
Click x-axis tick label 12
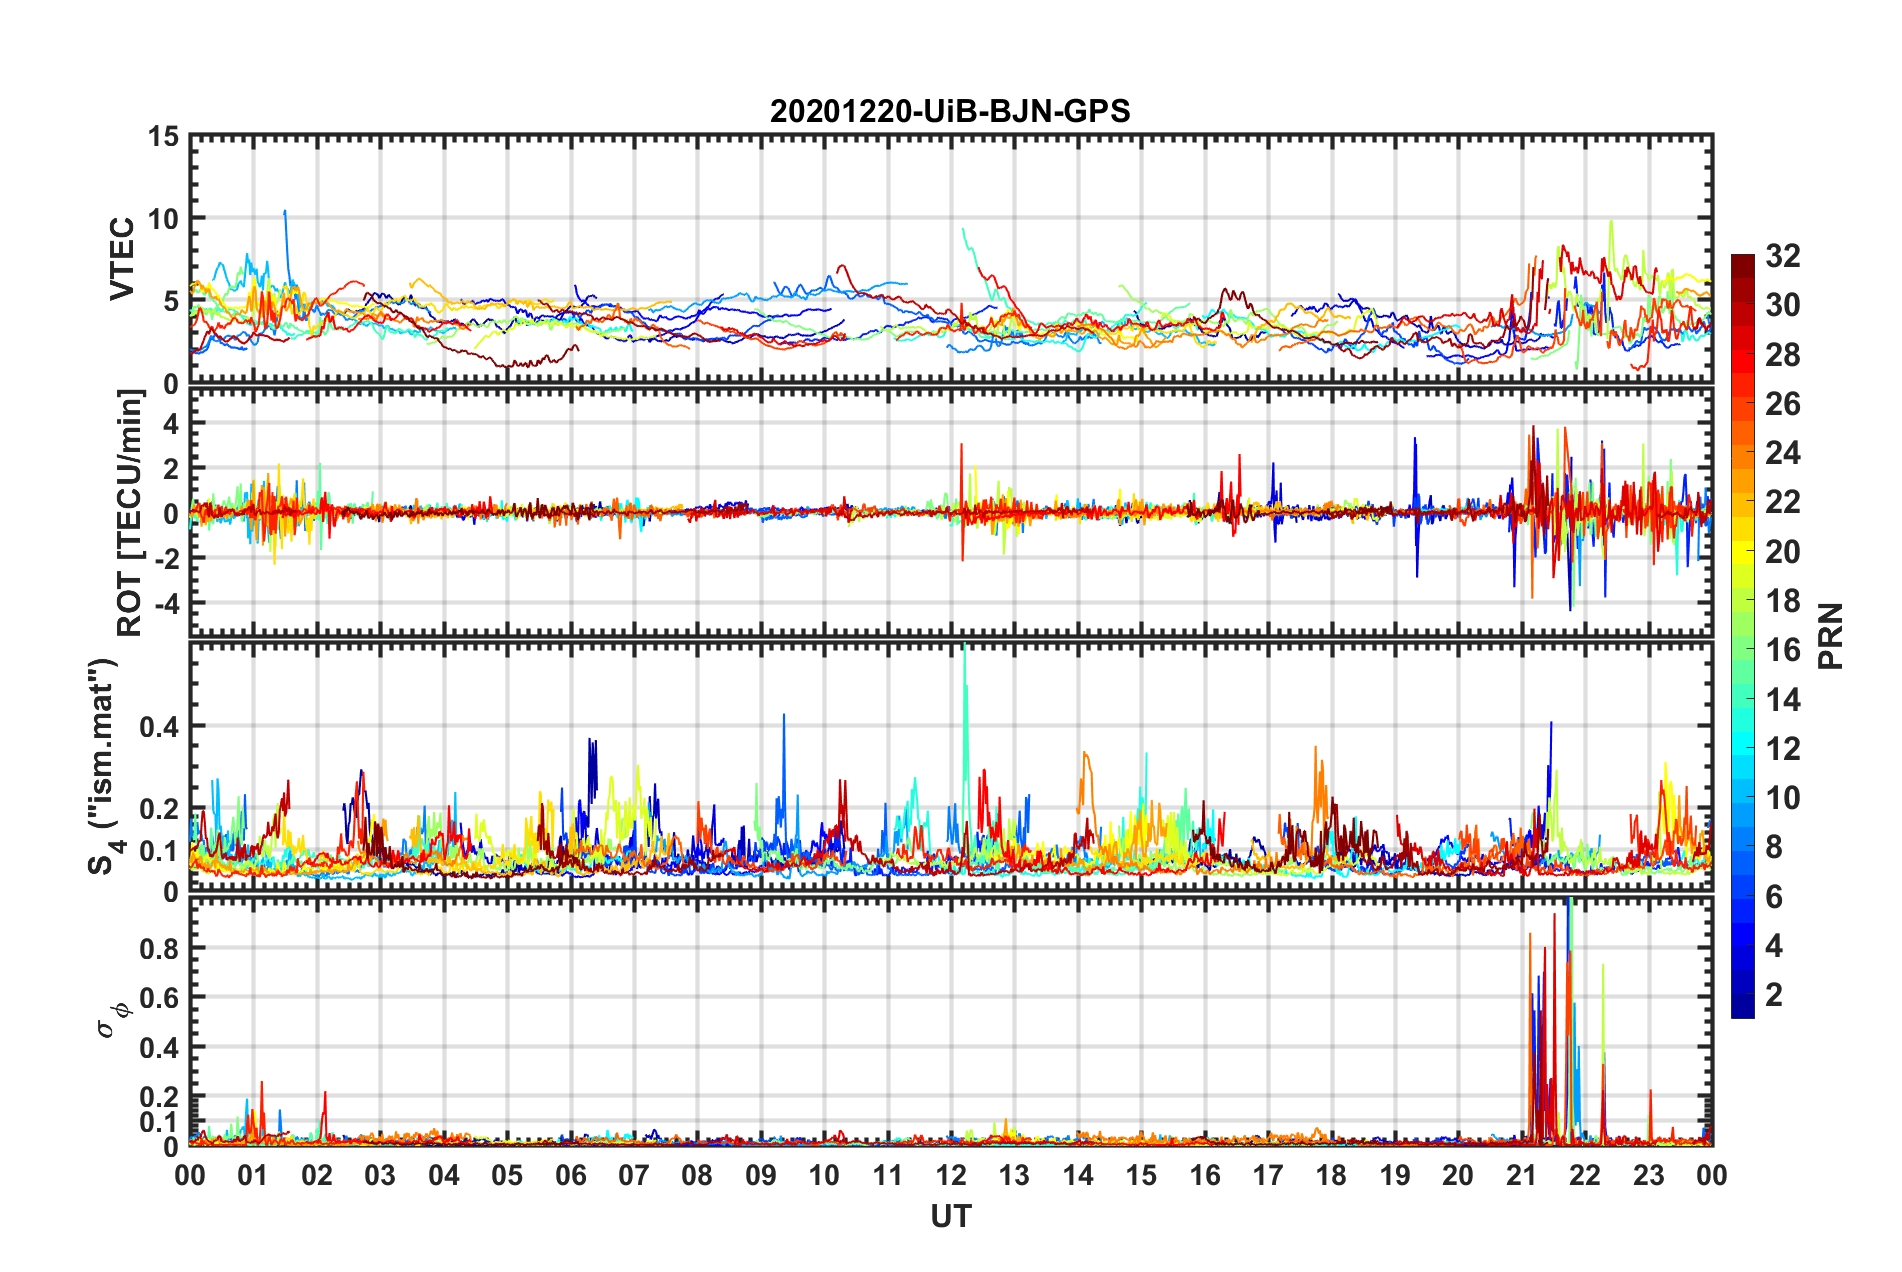(951, 1175)
